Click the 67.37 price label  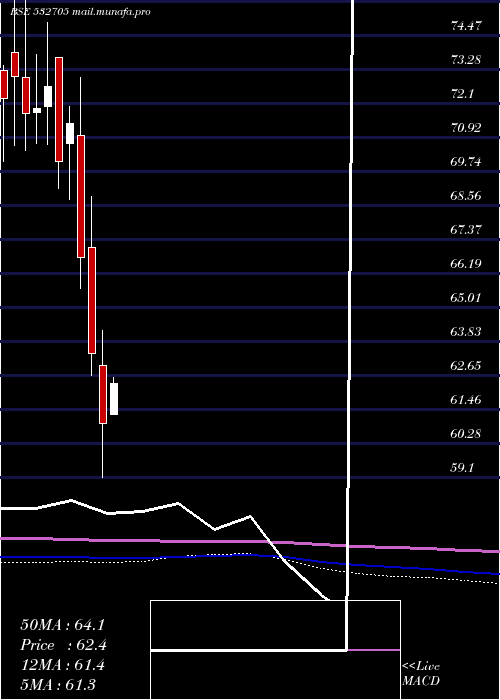pyautogui.click(x=466, y=229)
